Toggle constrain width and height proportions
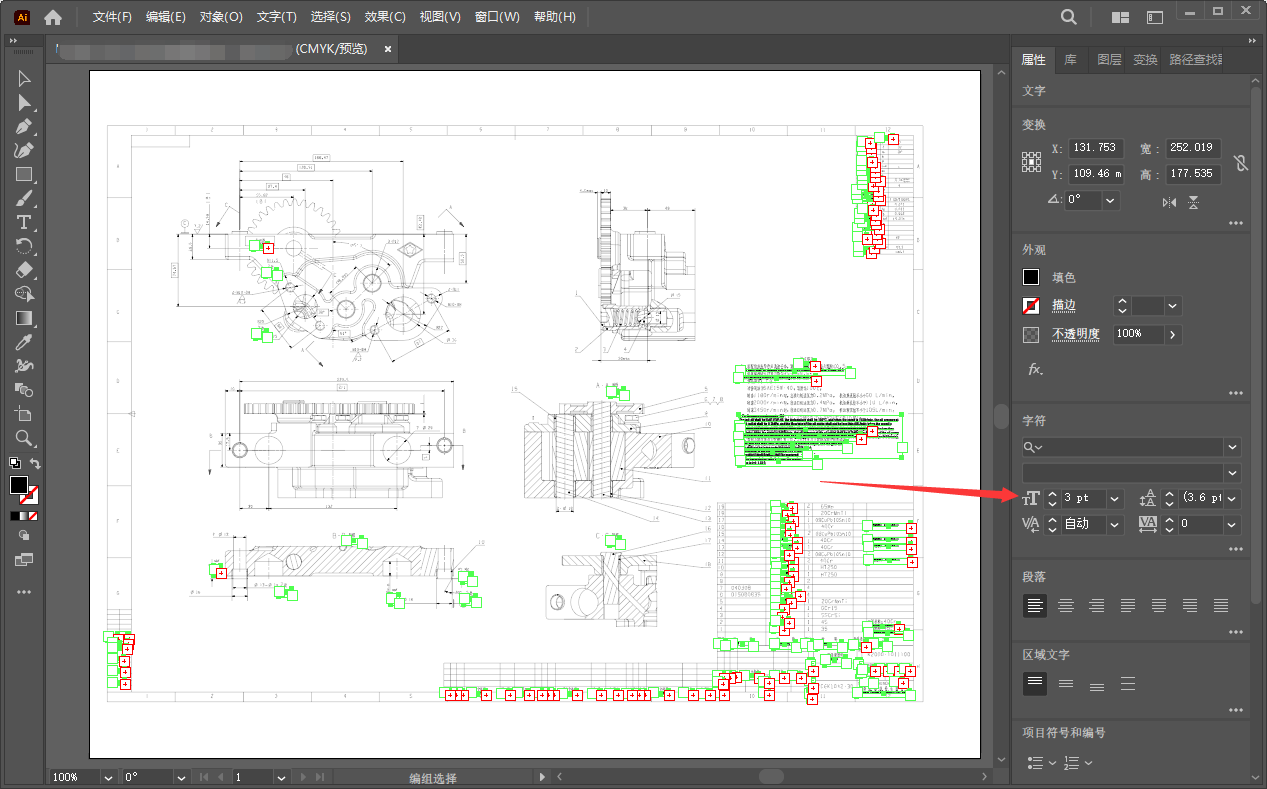The height and width of the screenshot is (789, 1267). click(1240, 162)
